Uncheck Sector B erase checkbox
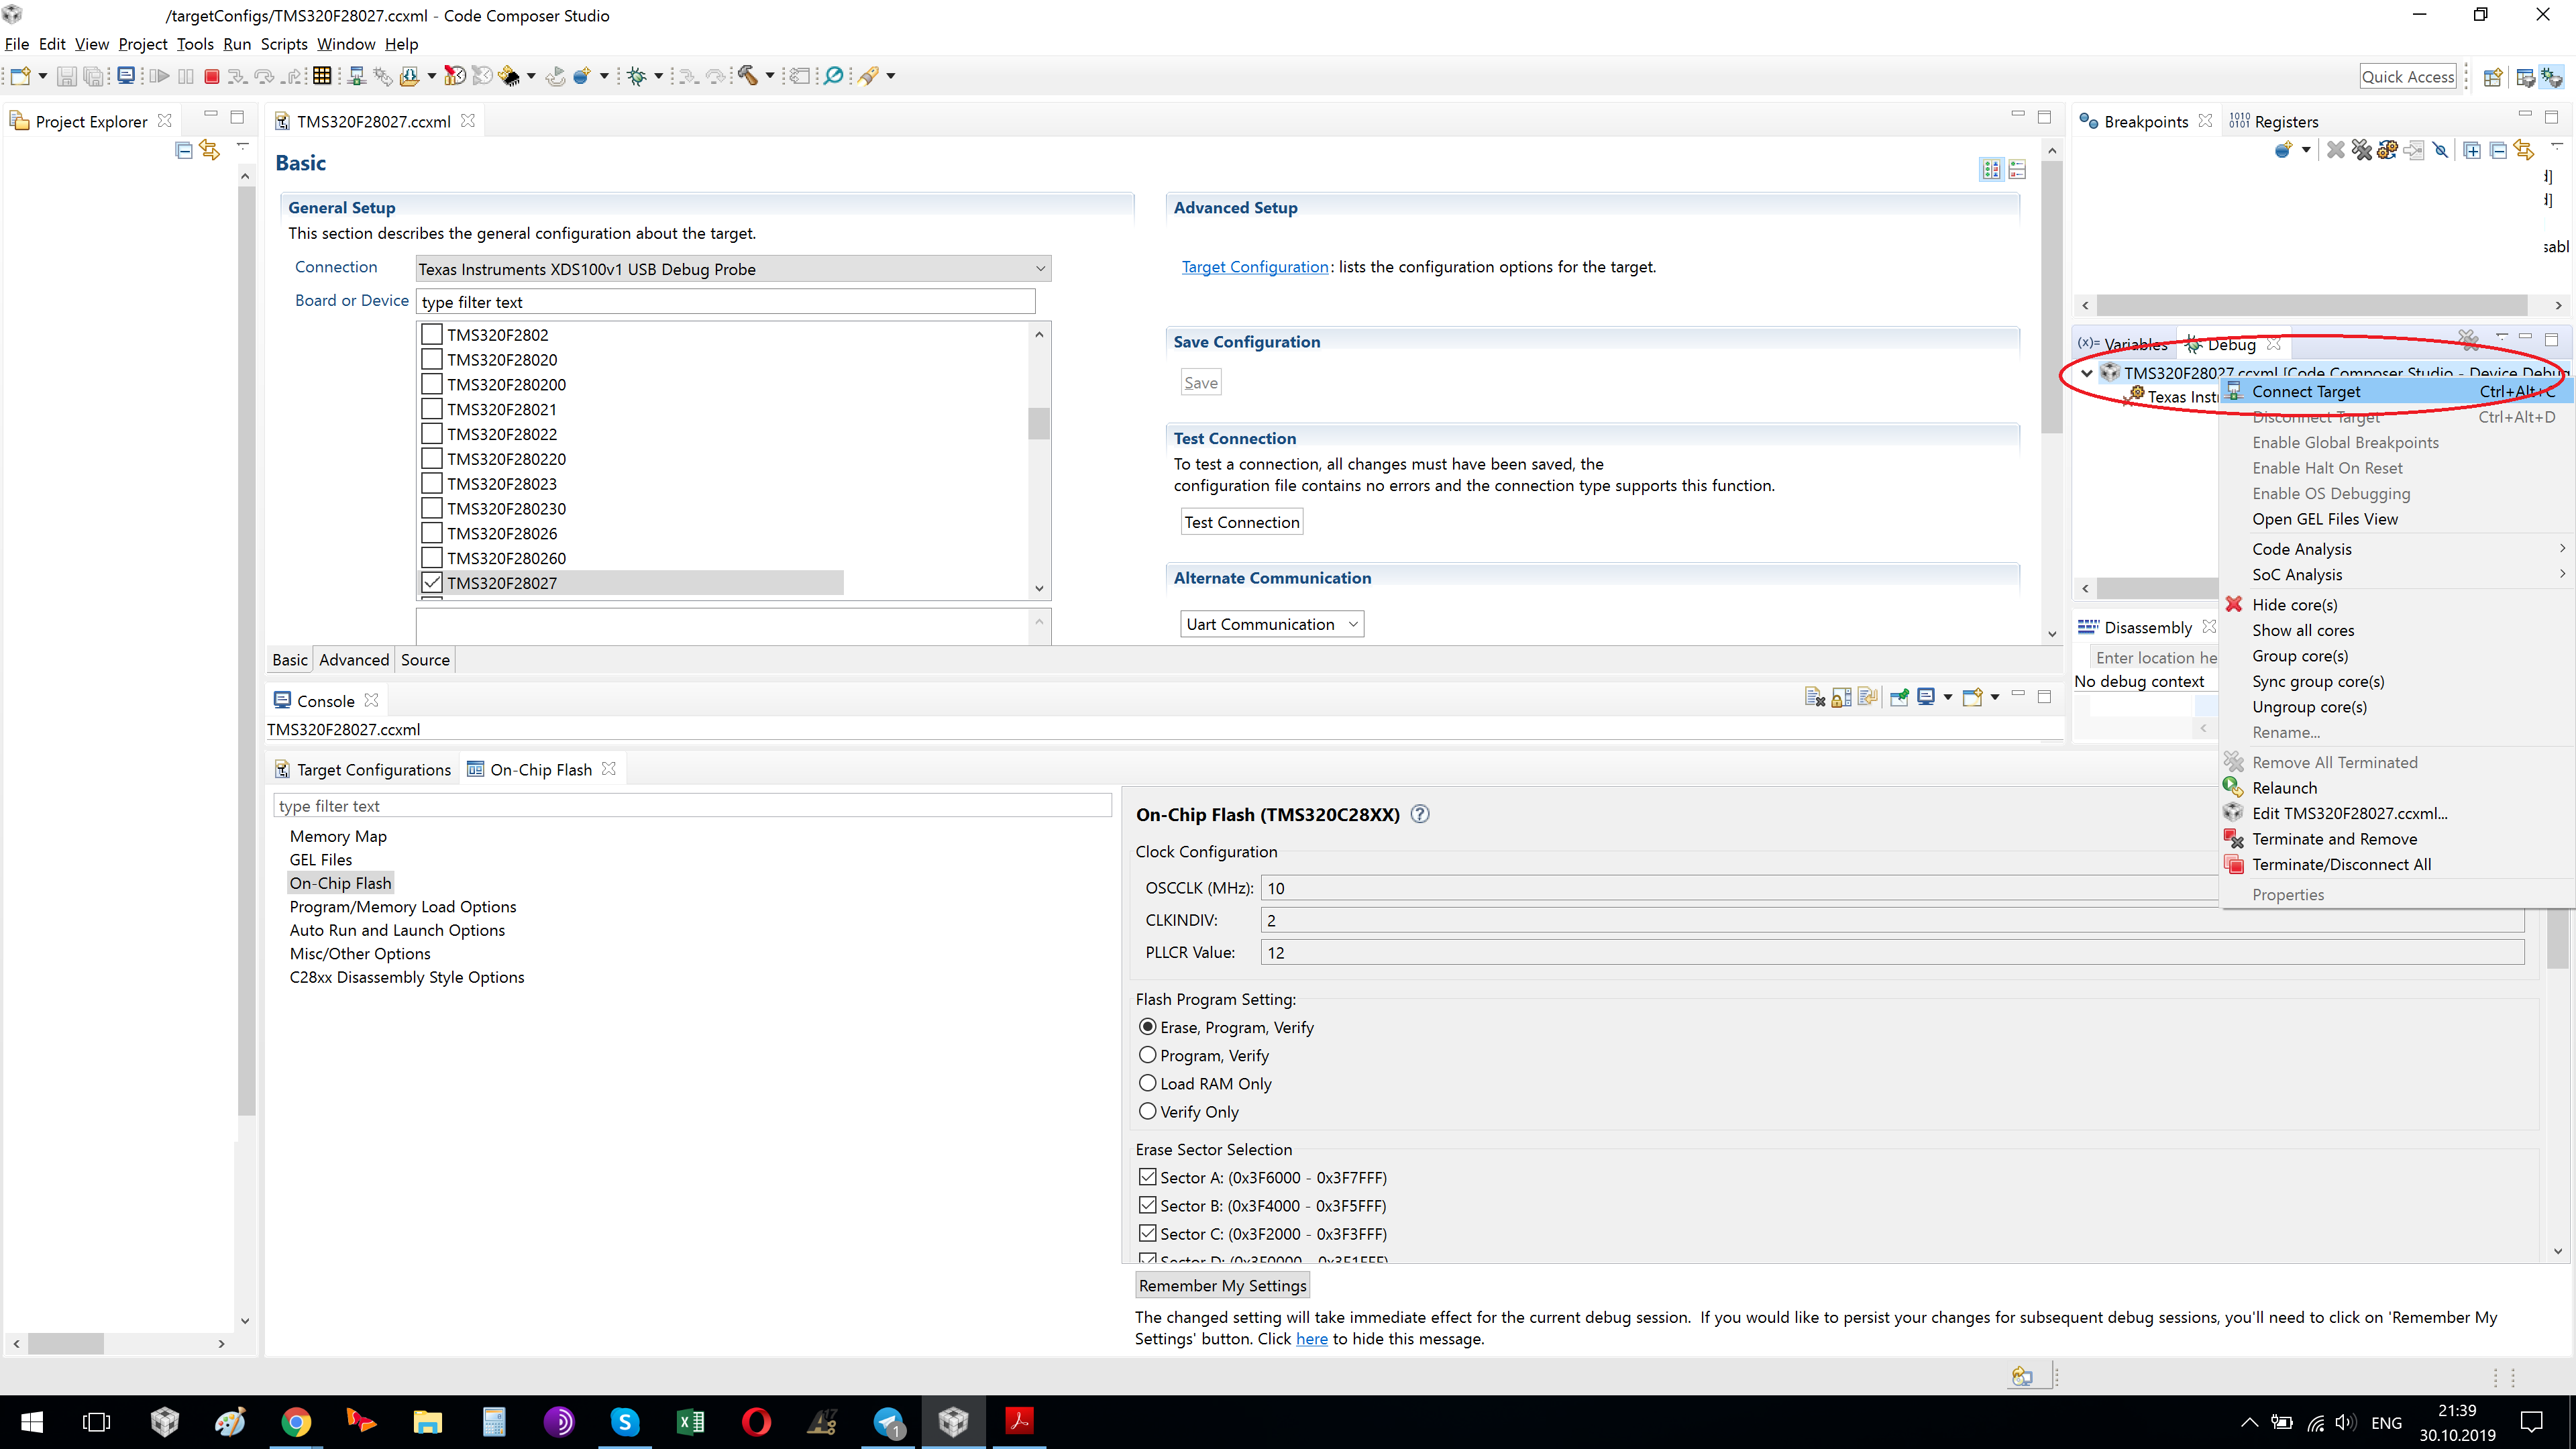The width and height of the screenshot is (2576, 1449). tap(1148, 1205)
